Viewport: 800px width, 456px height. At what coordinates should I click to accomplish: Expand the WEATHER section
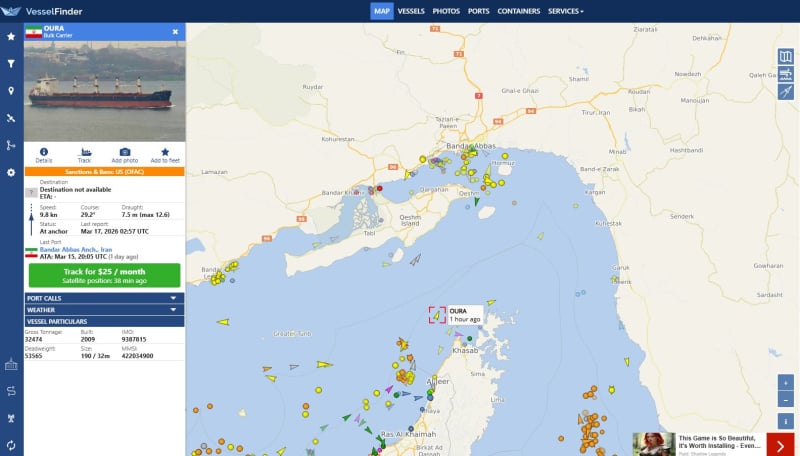coord(104,310)
